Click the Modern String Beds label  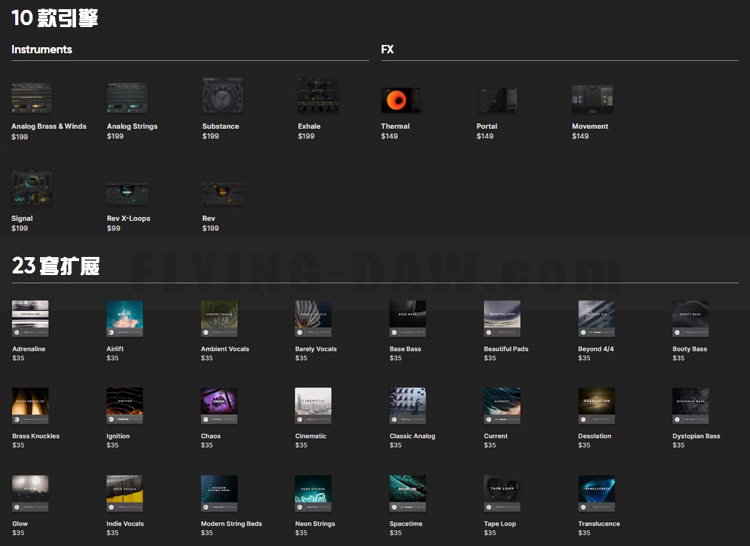tap(231, 524)
